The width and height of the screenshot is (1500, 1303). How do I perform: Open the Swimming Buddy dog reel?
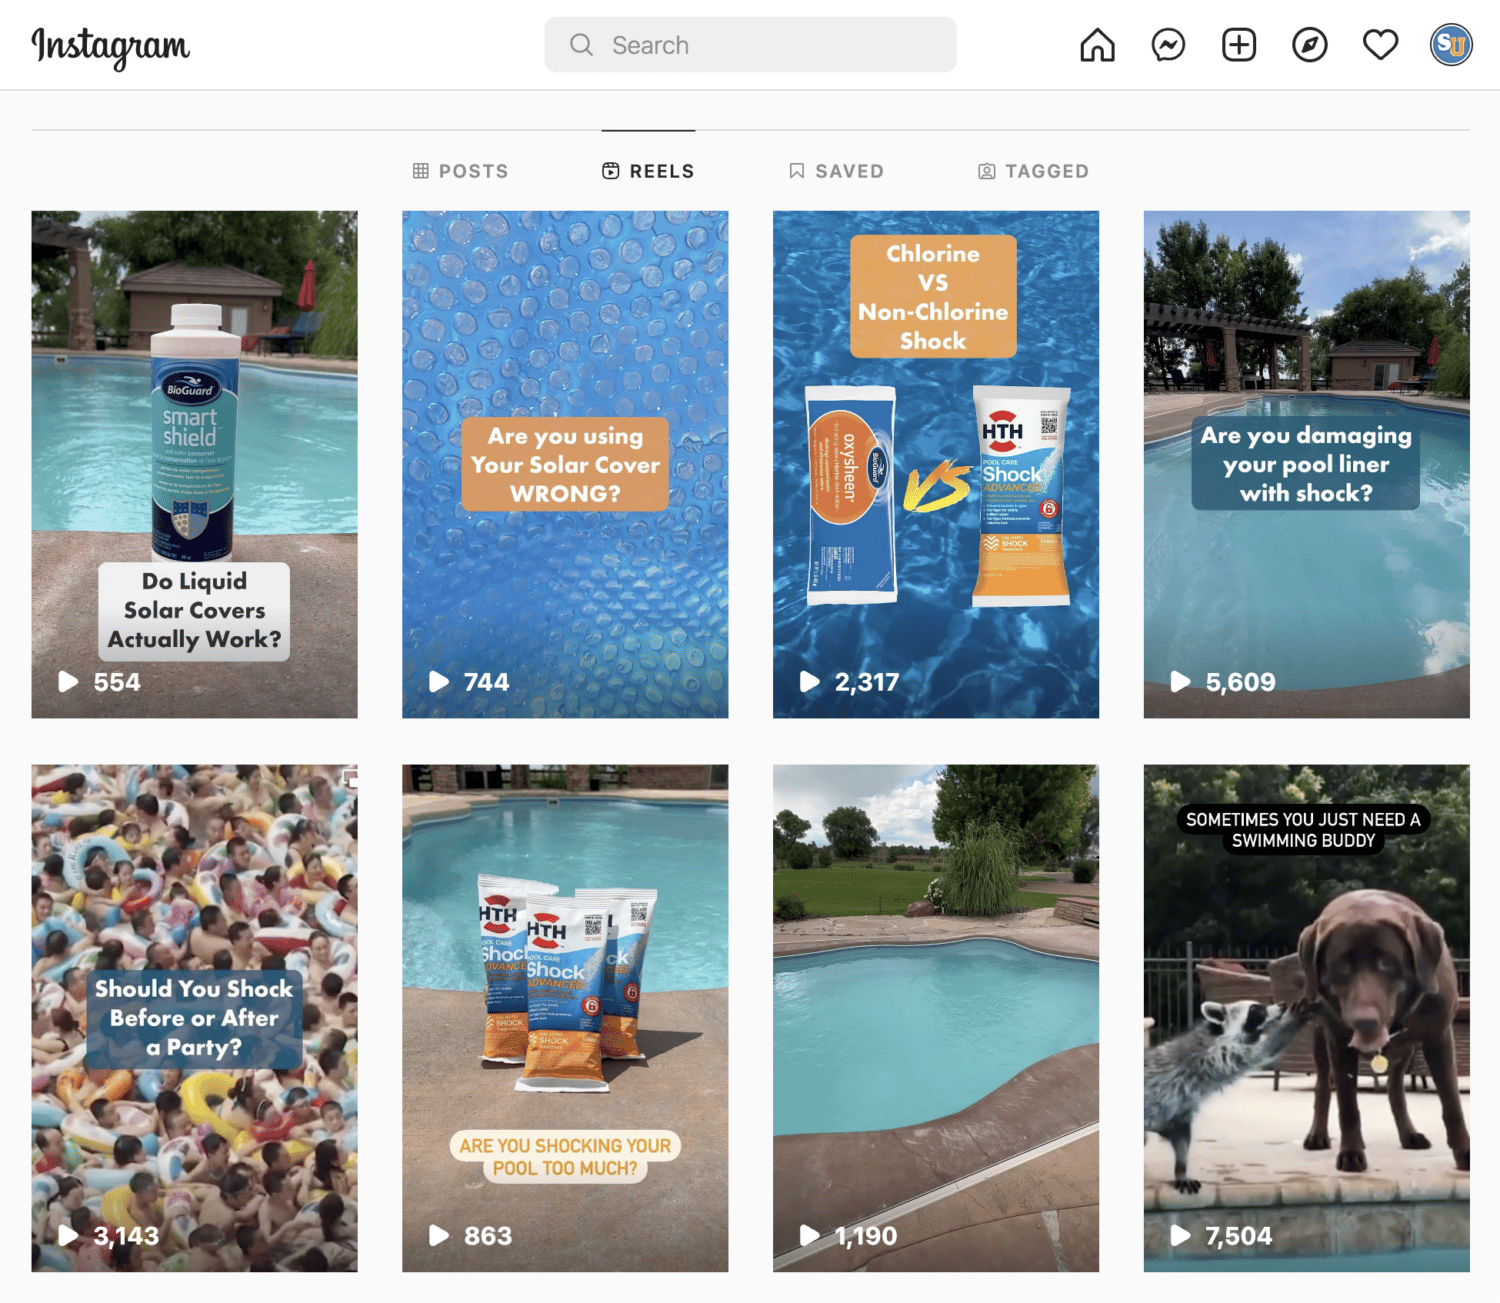(1307, 1018)
